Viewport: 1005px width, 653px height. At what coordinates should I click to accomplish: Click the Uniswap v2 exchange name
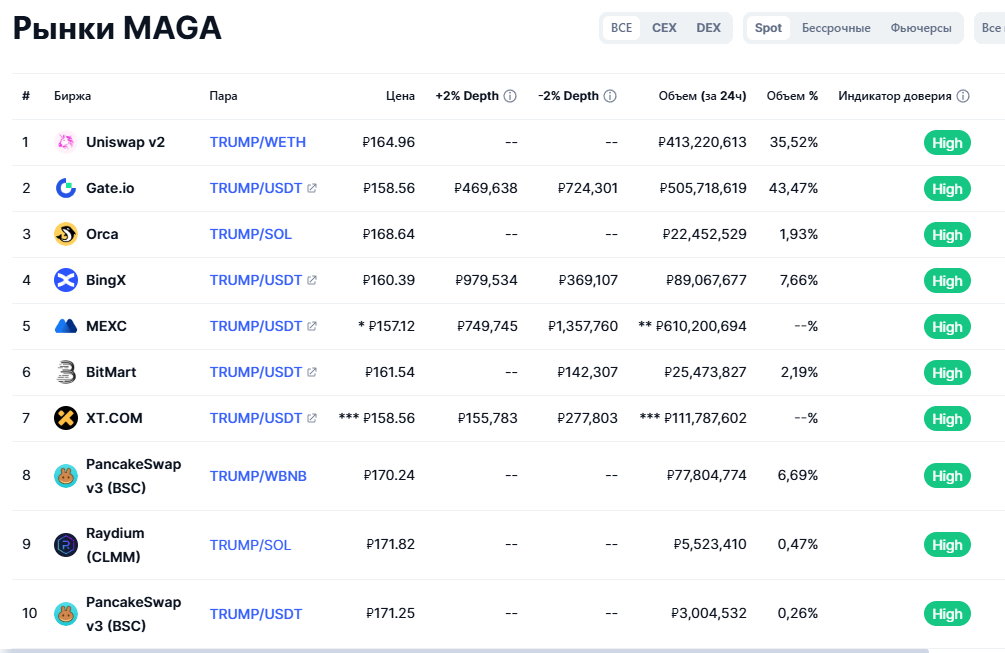(x=126, y=142)
